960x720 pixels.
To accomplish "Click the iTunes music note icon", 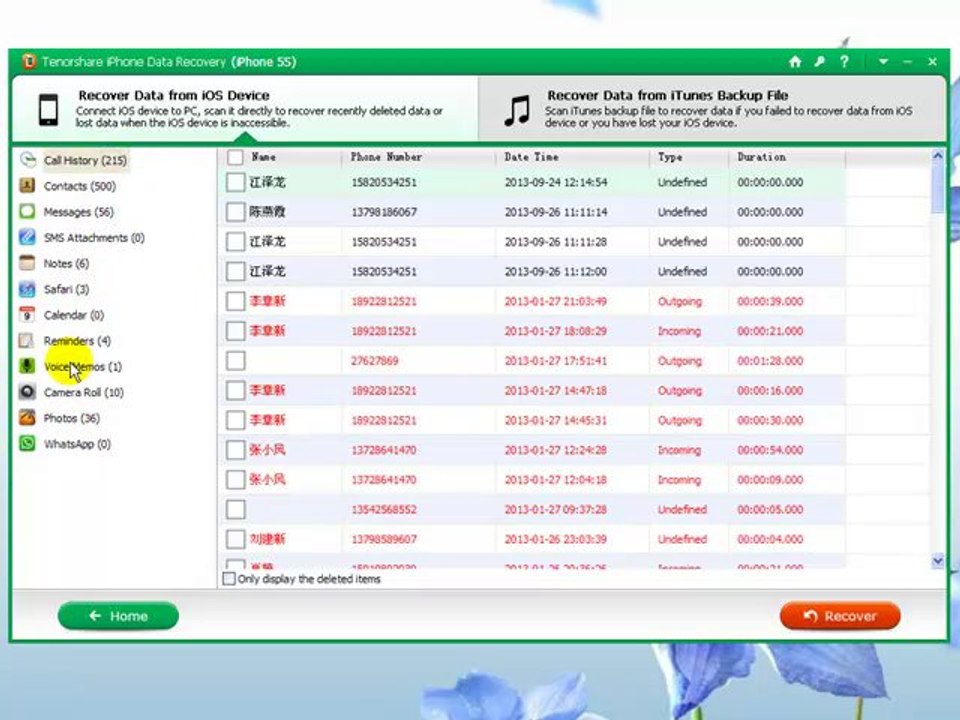I will click(x=517, y=110).
